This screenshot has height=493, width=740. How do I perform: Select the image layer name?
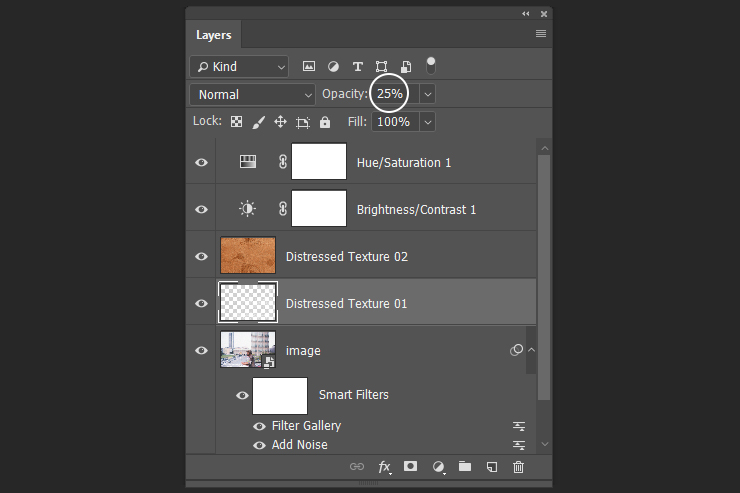point(303,351)
